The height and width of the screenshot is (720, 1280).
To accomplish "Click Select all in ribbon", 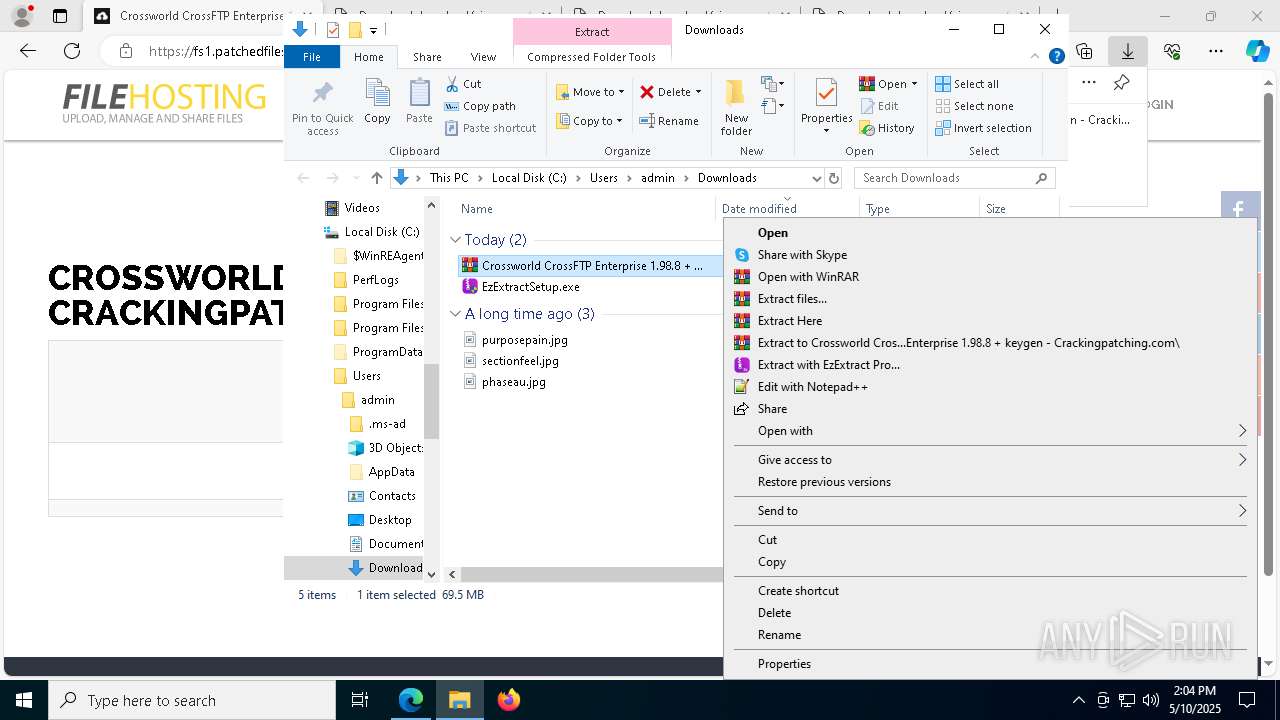I will (967, 84).
